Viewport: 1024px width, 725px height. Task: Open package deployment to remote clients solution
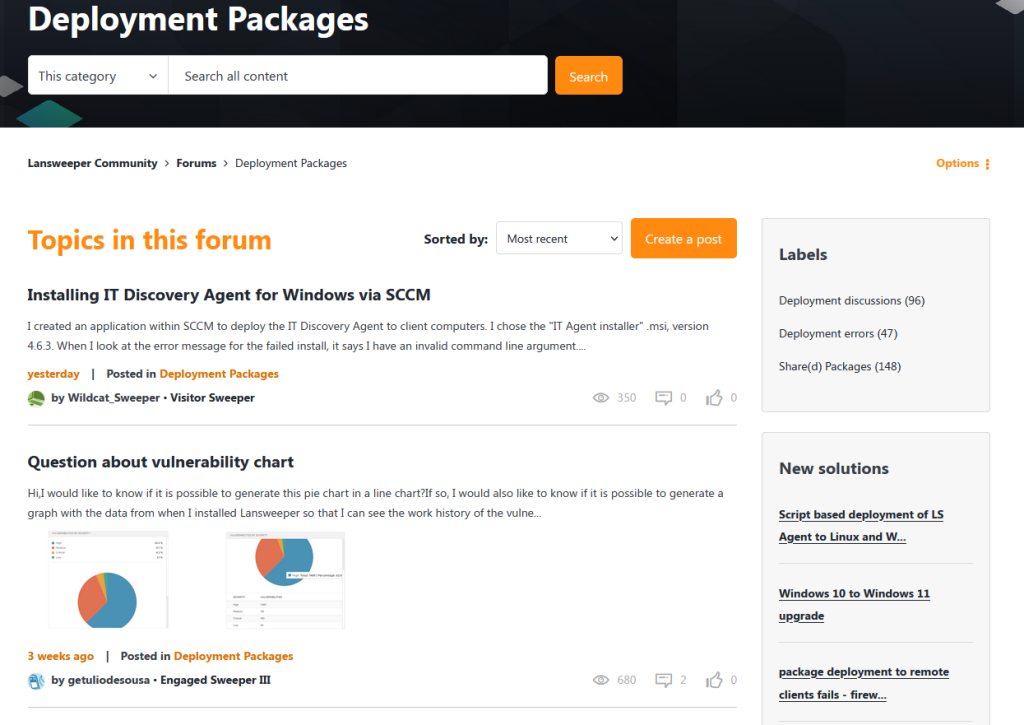pos(863,683)
